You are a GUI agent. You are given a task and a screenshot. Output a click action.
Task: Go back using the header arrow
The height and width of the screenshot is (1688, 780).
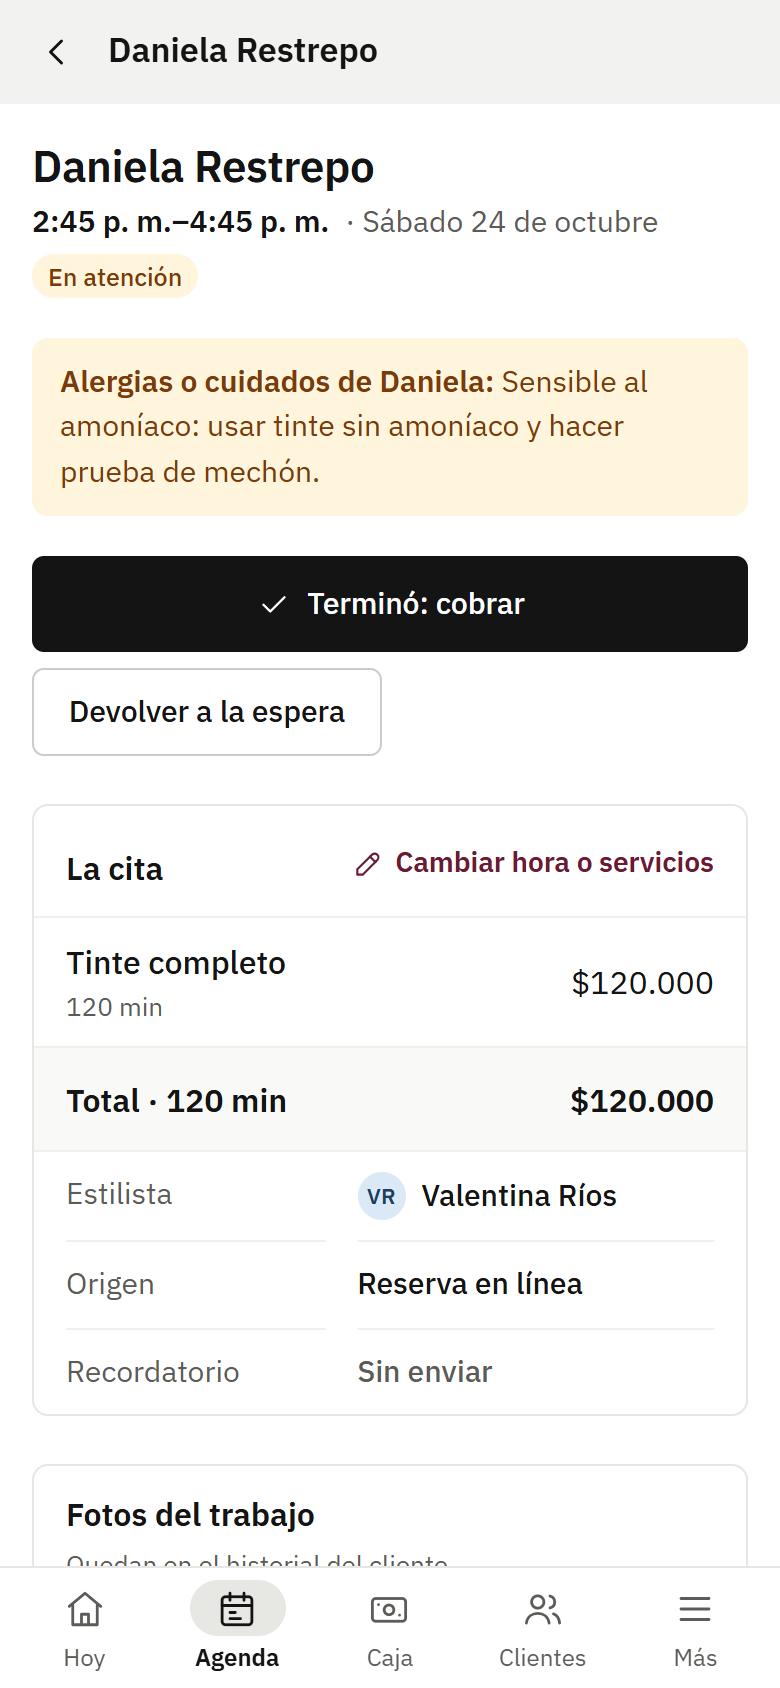pos(57,52)
